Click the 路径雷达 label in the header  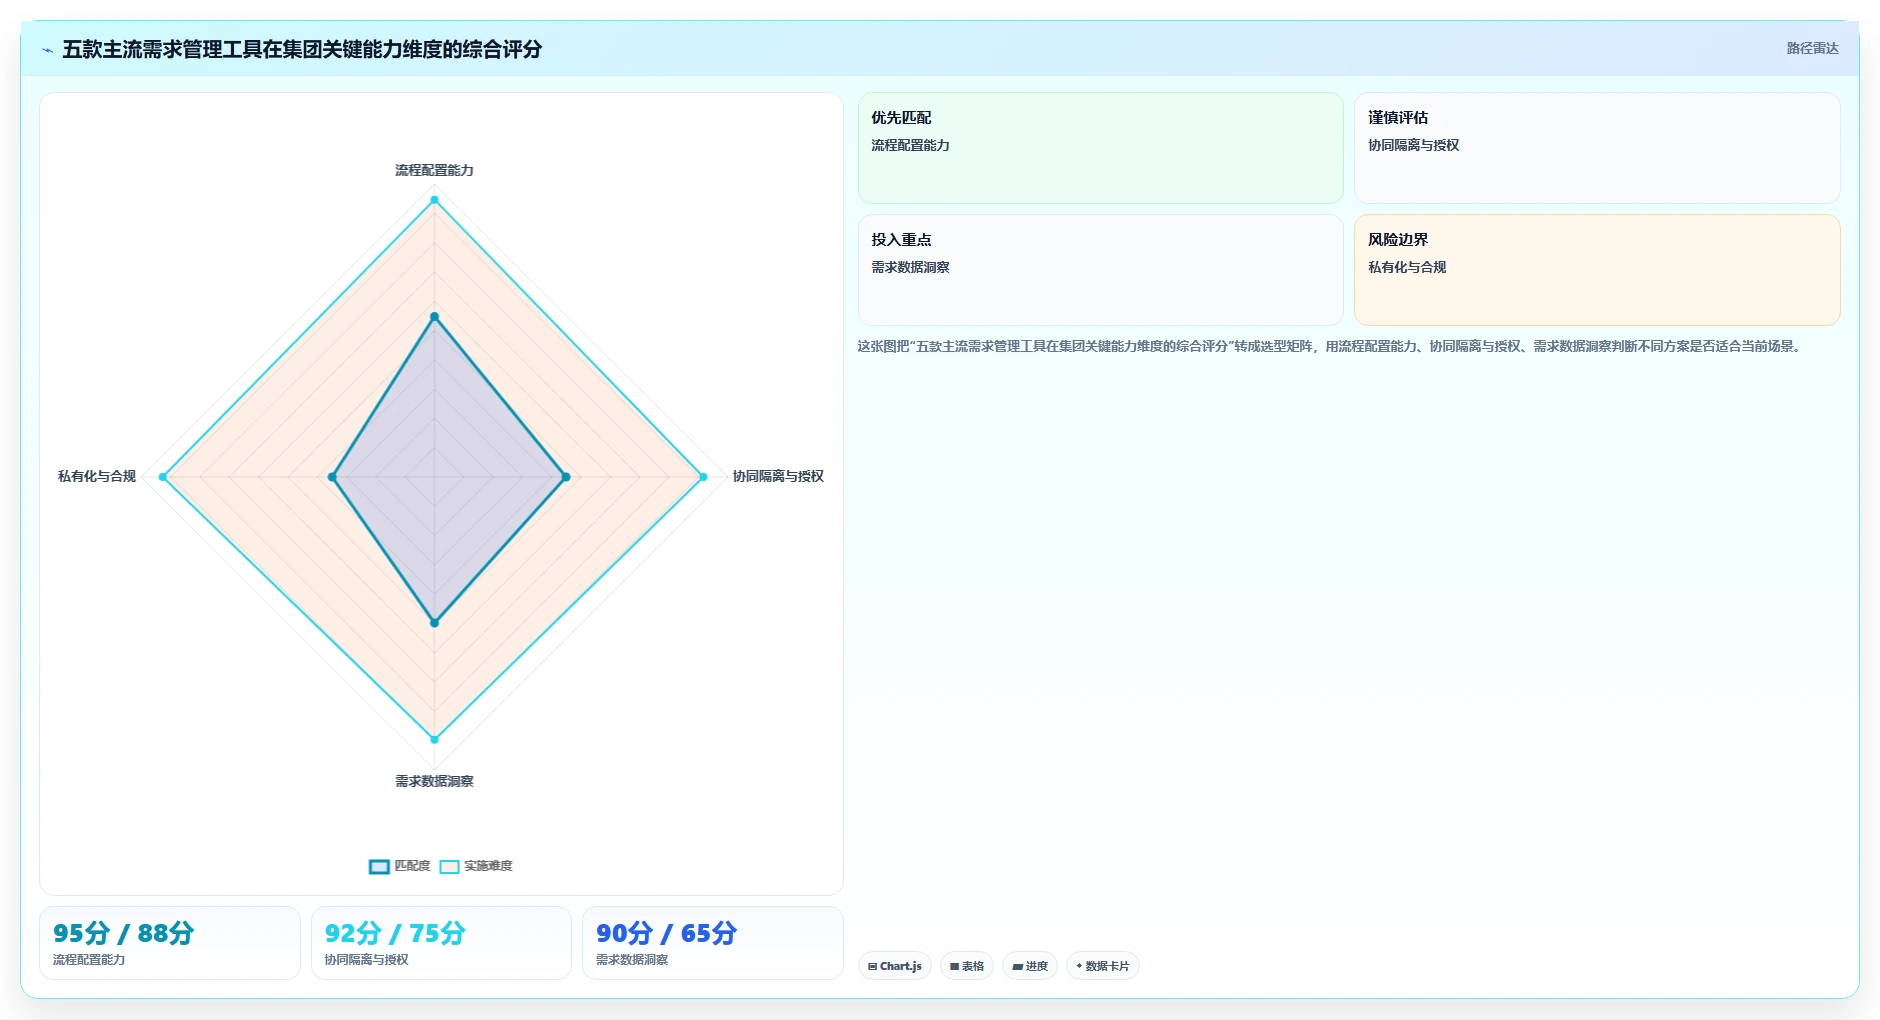(1812, 48)
